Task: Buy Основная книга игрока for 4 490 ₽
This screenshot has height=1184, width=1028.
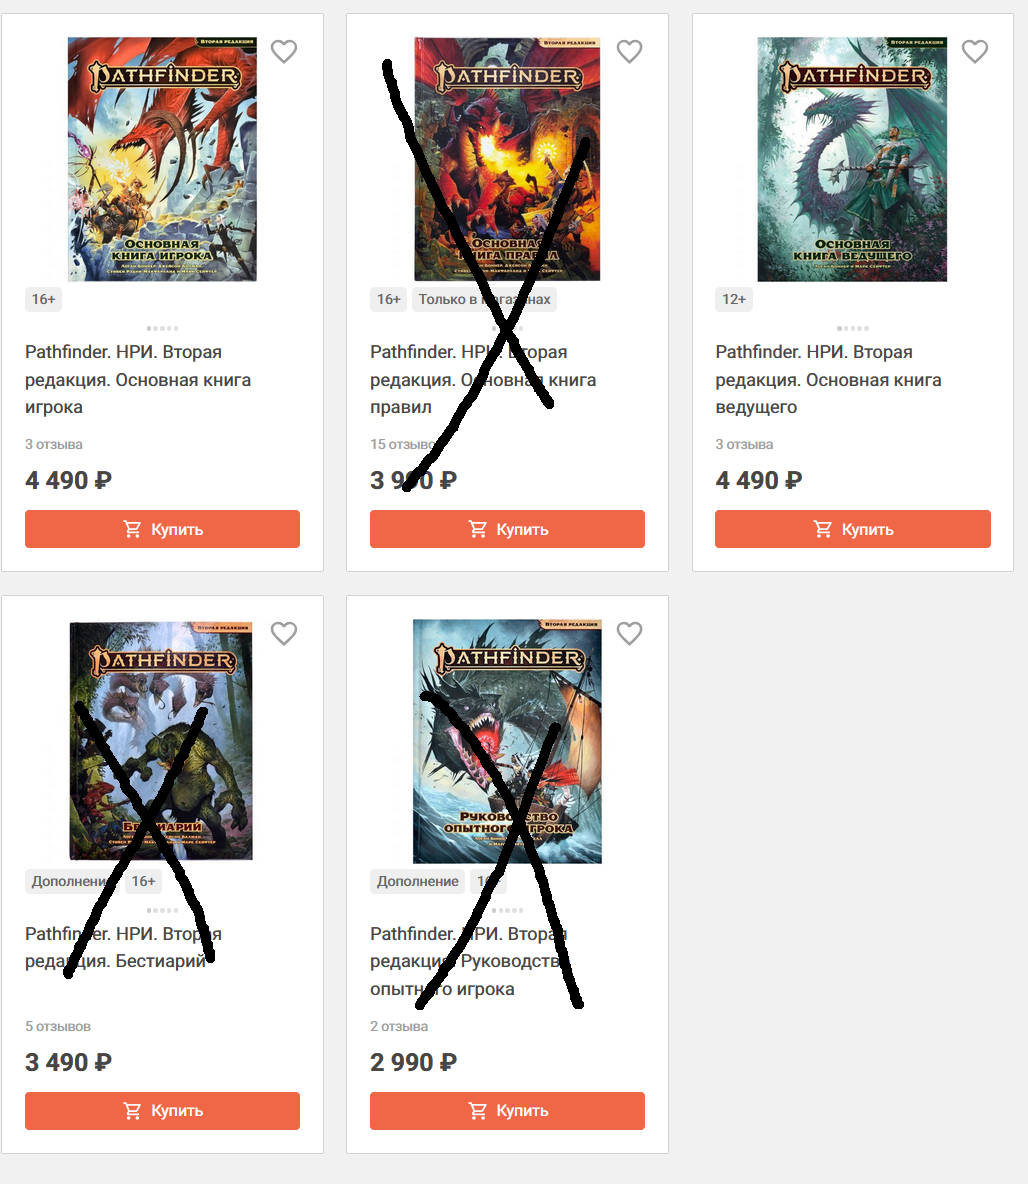Action: coord(162,529)
